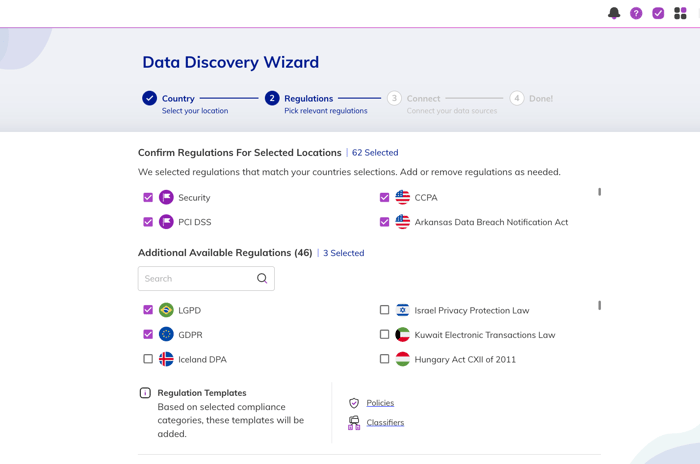The height and width of the screenshot is (464, 700).
Task: Click the 62 Selected count
Action: tap(375, 153)
